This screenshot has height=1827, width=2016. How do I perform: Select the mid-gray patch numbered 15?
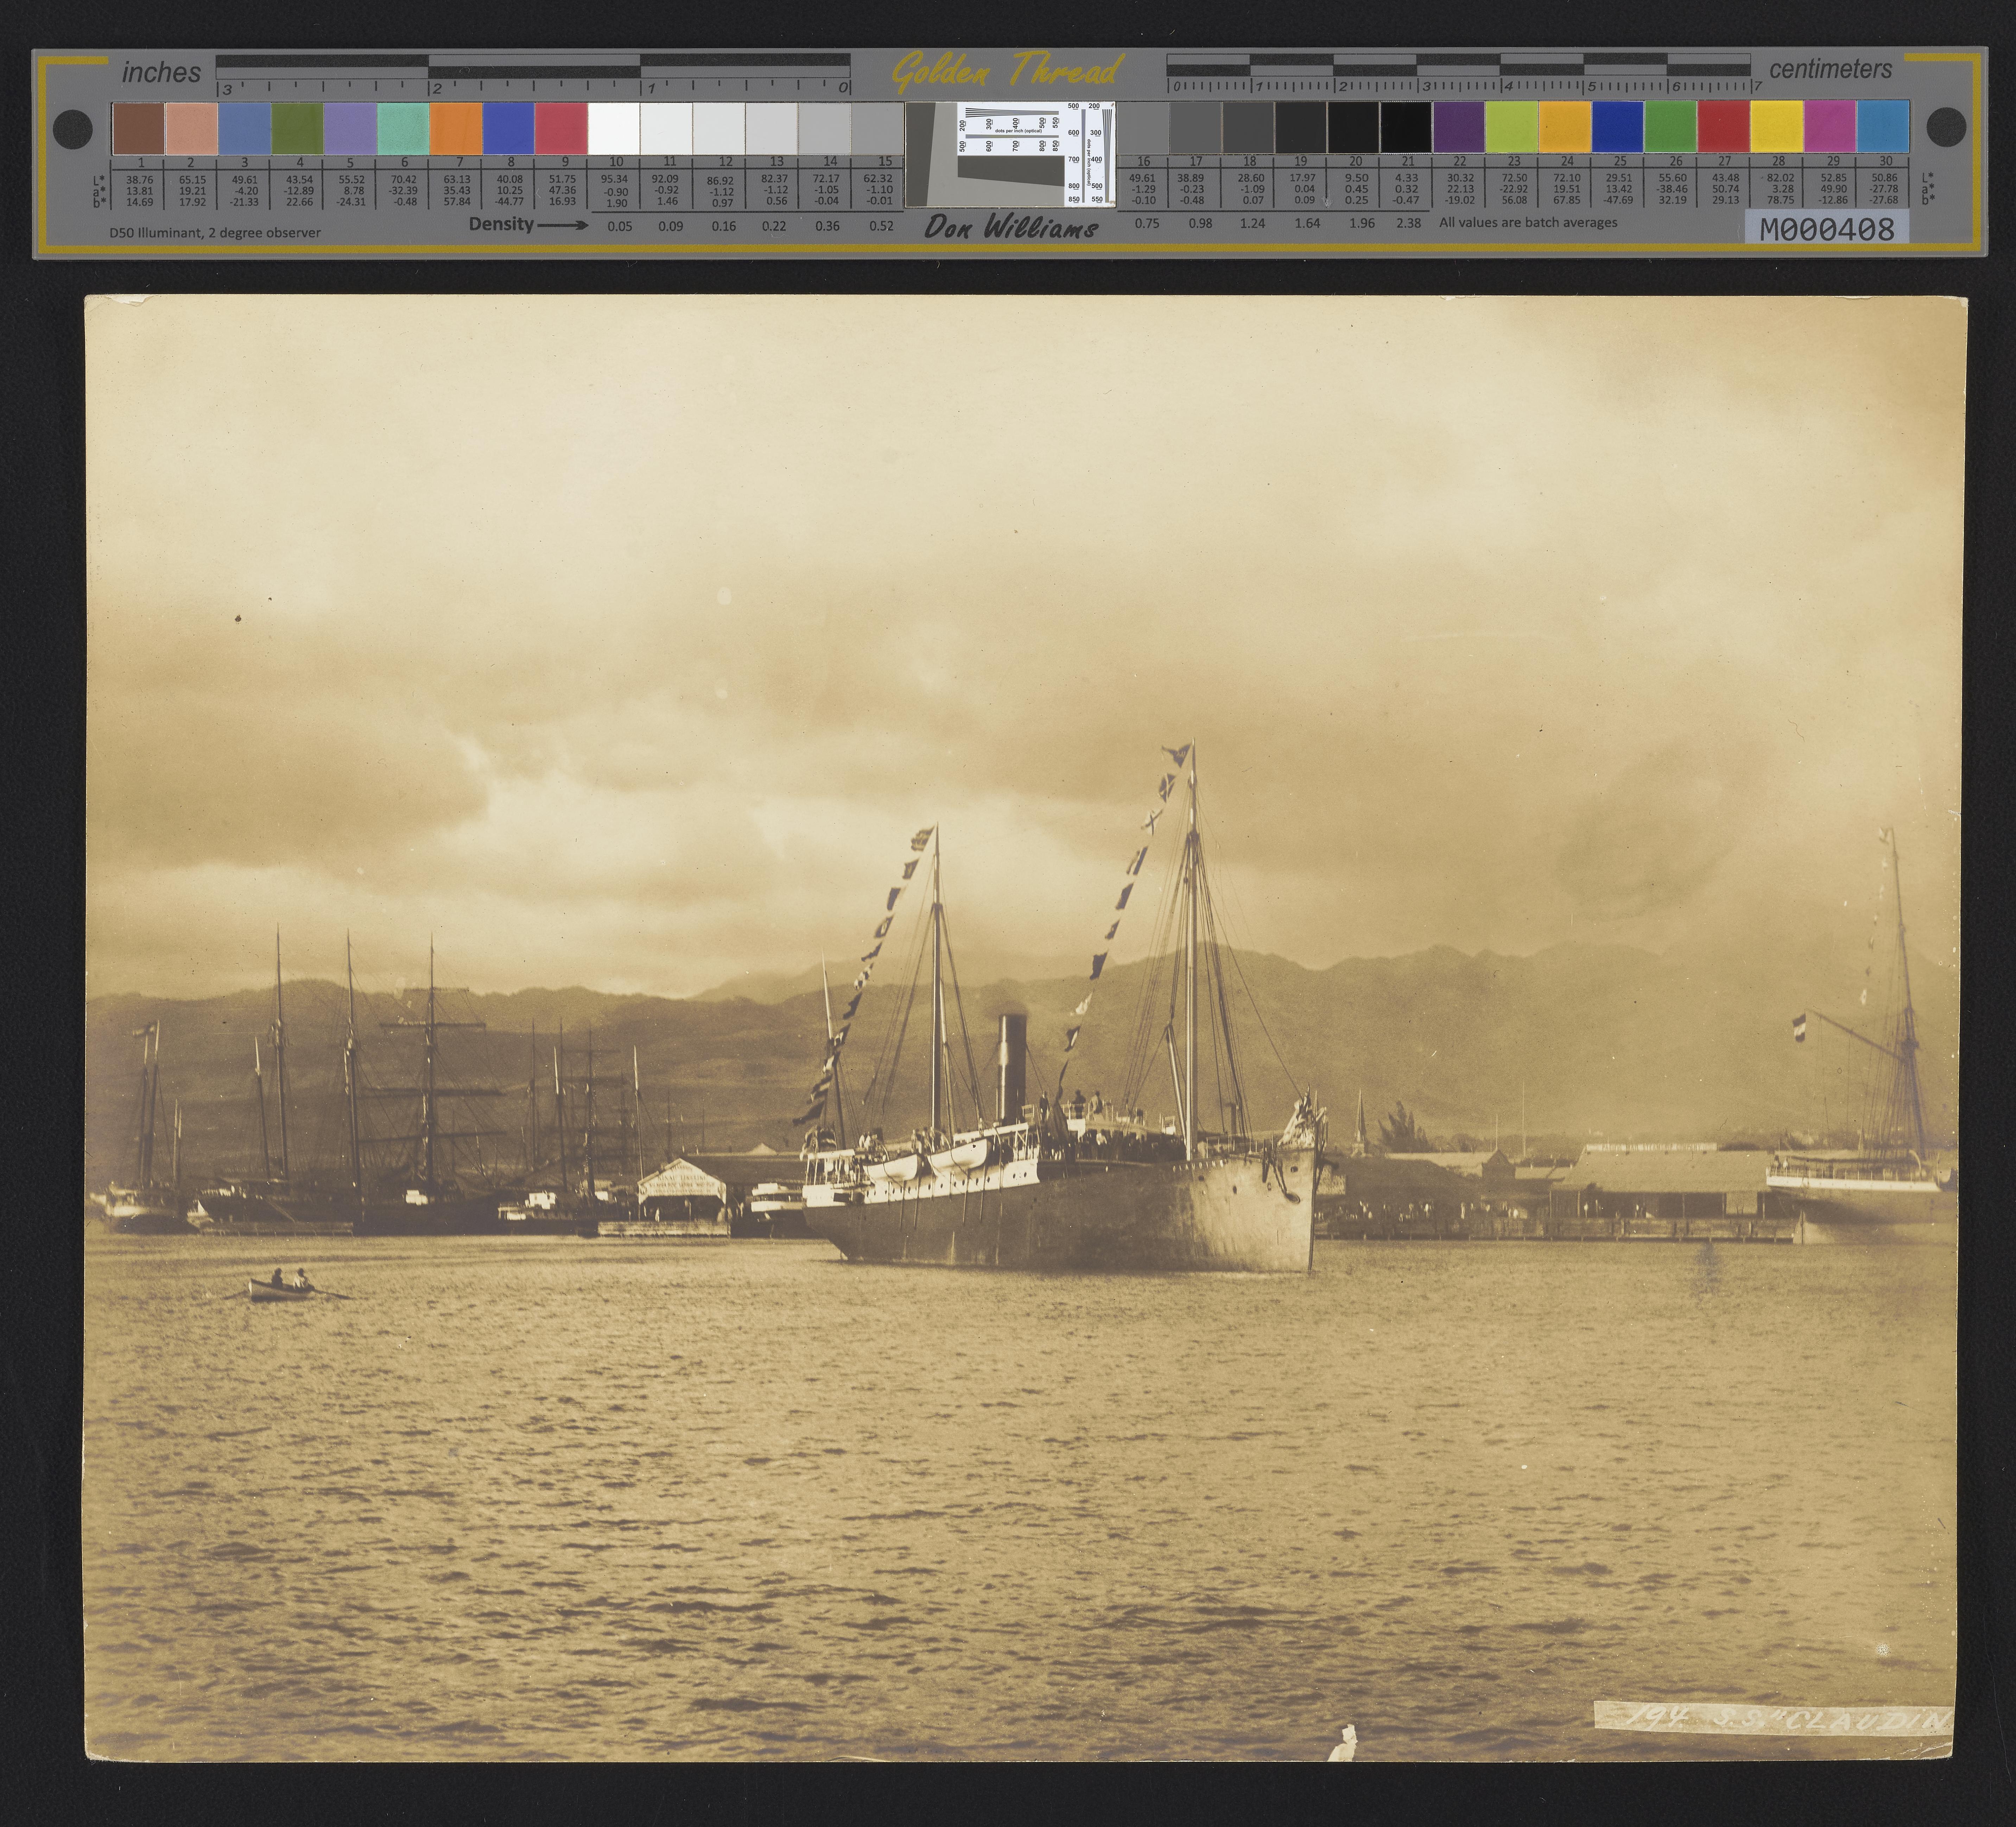878,129
